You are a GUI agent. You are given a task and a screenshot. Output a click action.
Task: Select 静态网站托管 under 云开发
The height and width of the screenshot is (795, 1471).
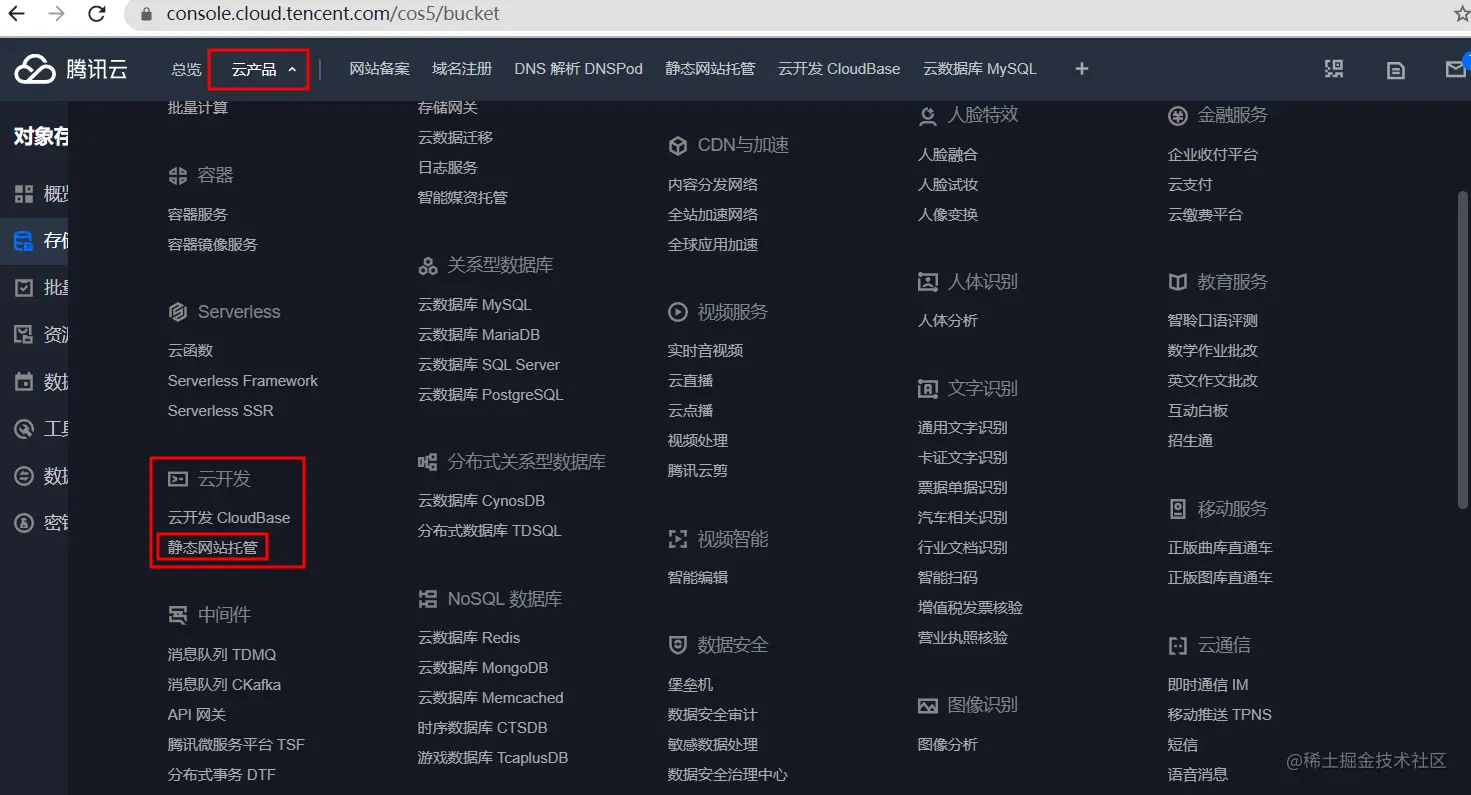(x=213, y=546)
